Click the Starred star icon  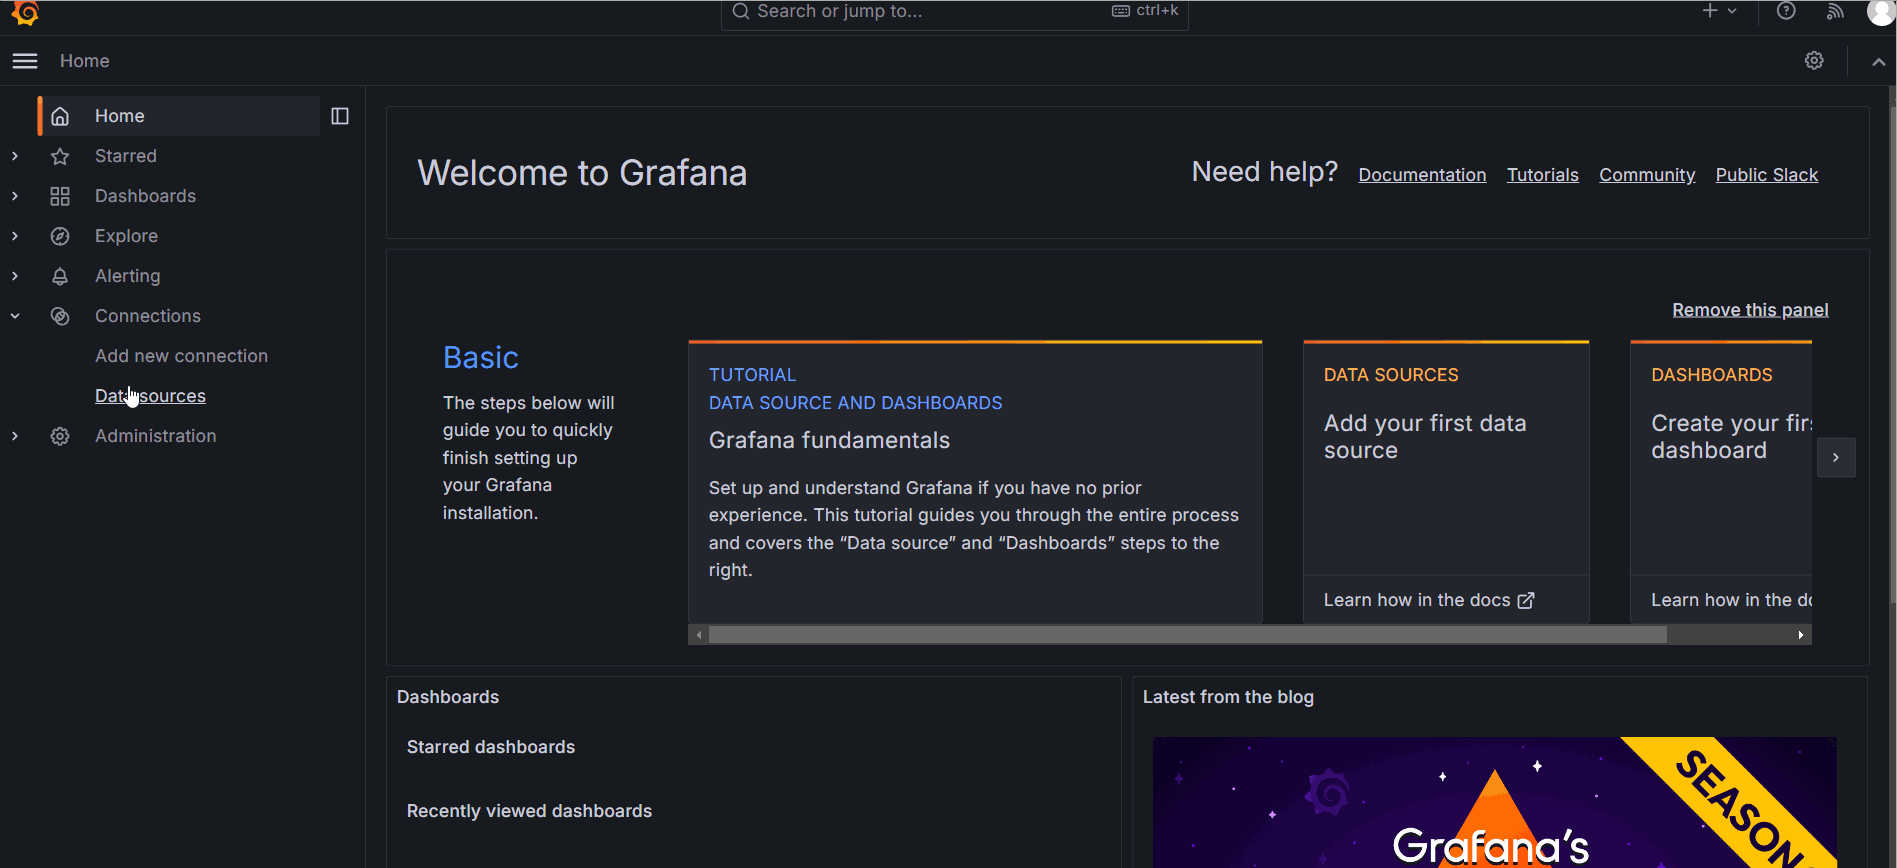[60, 156]
